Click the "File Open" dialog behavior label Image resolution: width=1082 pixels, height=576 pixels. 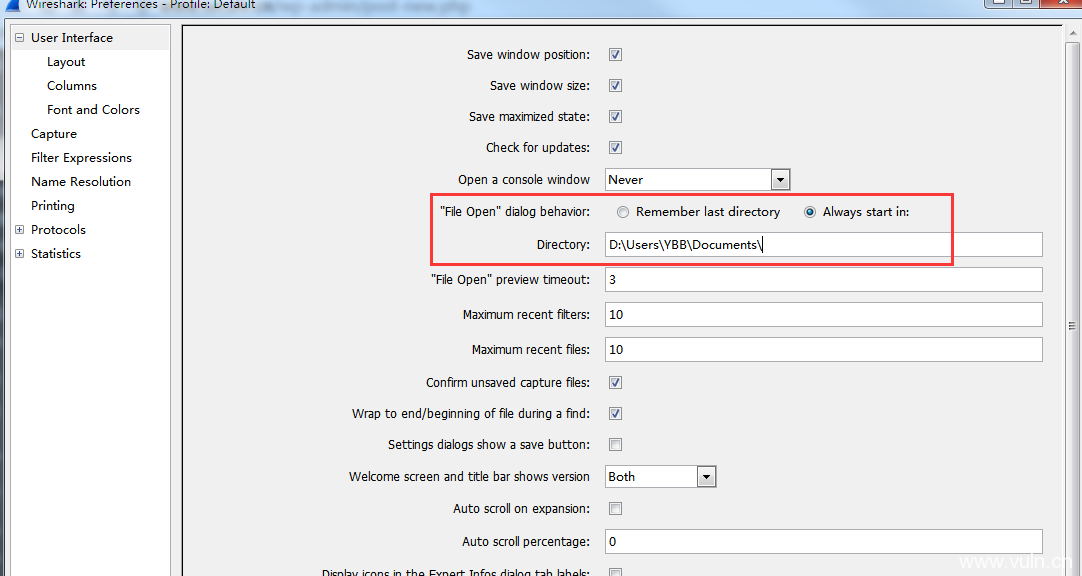515,212
